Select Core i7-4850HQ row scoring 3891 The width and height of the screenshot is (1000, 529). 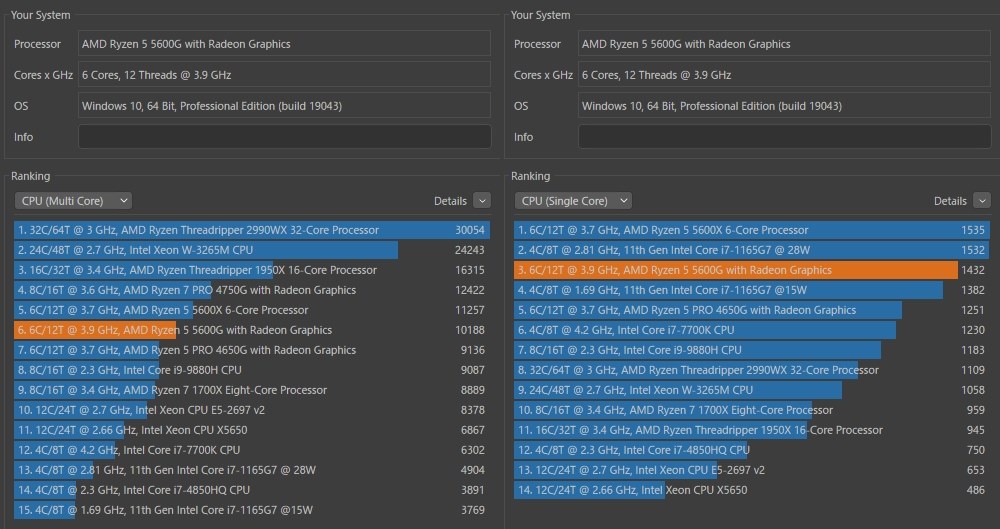coord(252,490)
